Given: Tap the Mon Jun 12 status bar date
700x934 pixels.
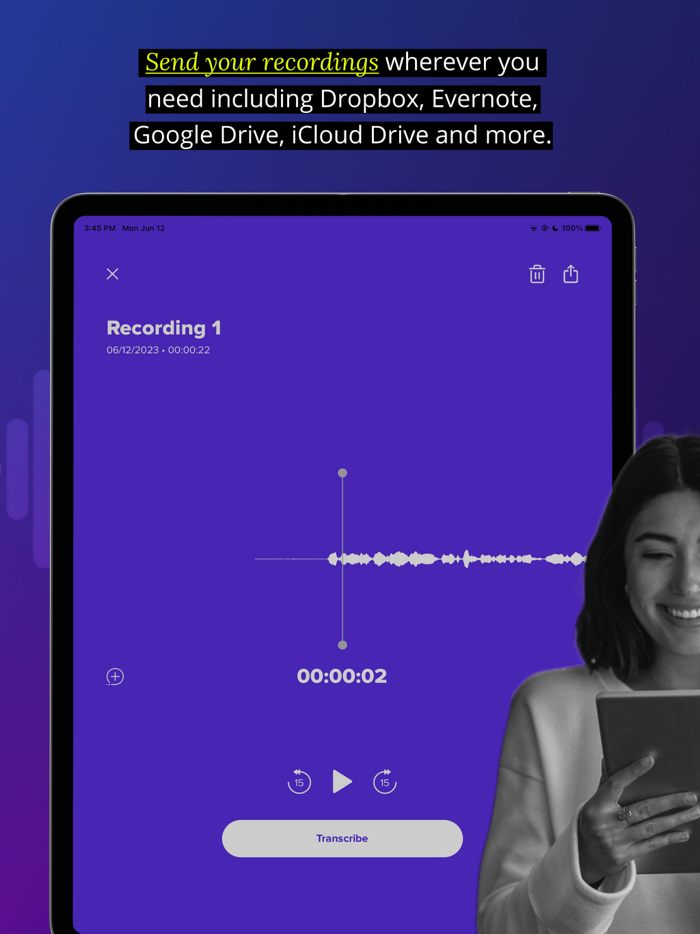Looking at the screenshot, I should click(144, 228).
